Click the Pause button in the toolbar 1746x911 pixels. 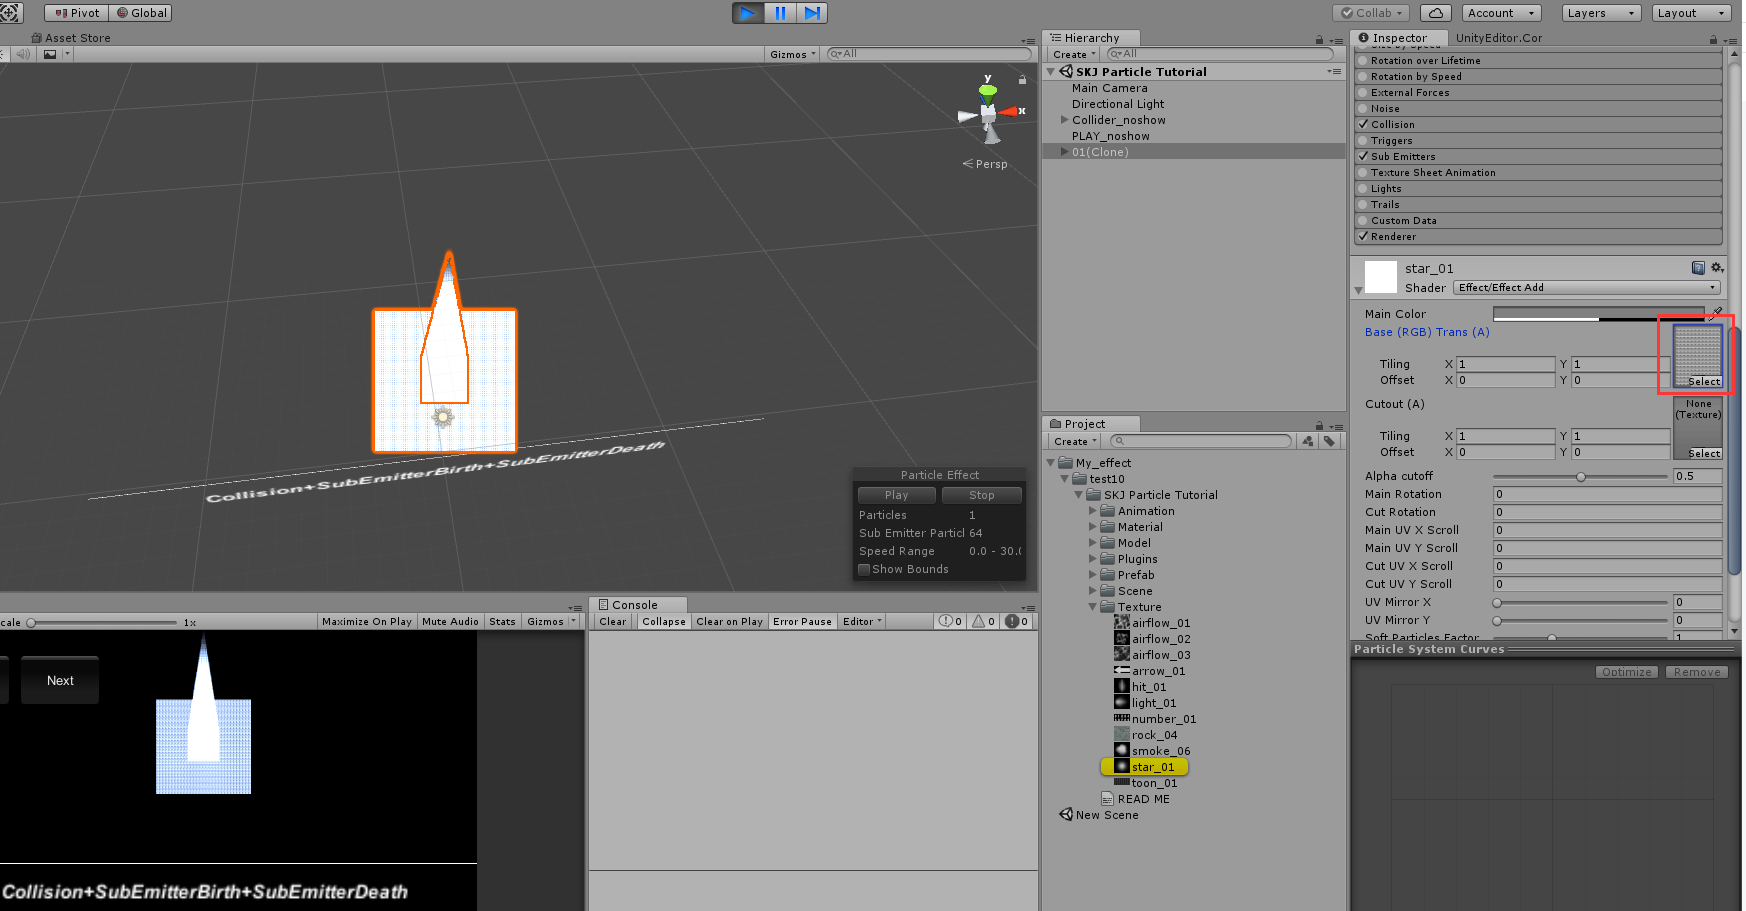[780, 13]
